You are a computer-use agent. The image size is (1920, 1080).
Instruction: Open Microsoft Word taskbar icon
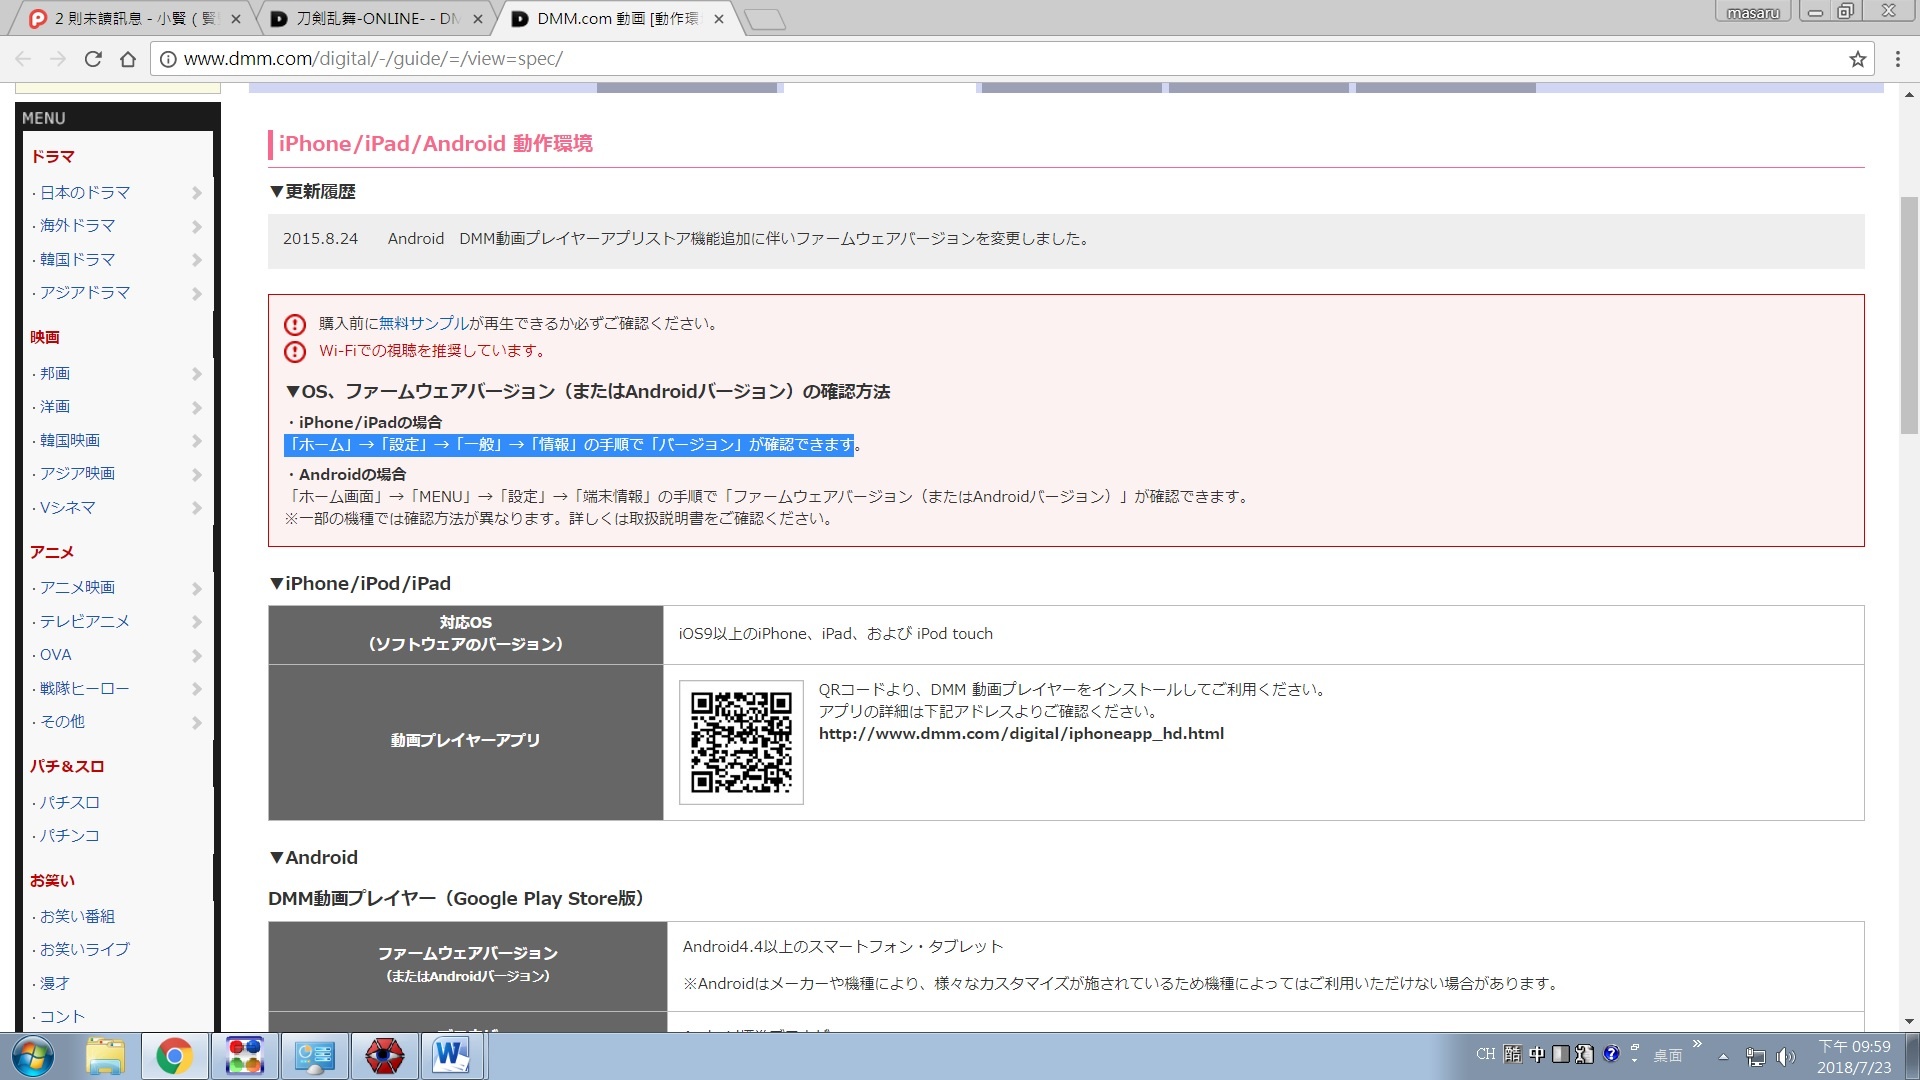click(x=452, y=1056)
